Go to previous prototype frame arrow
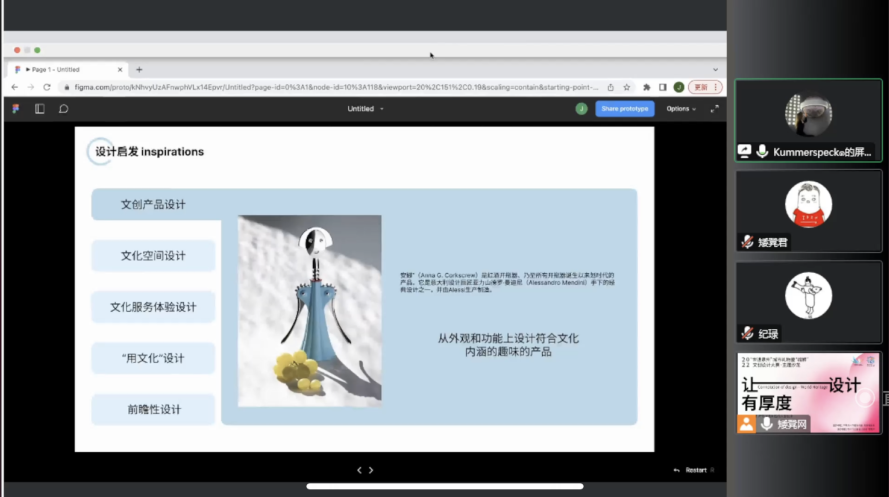The width and height of the screenshot is (889, 497). pos(359,470)
